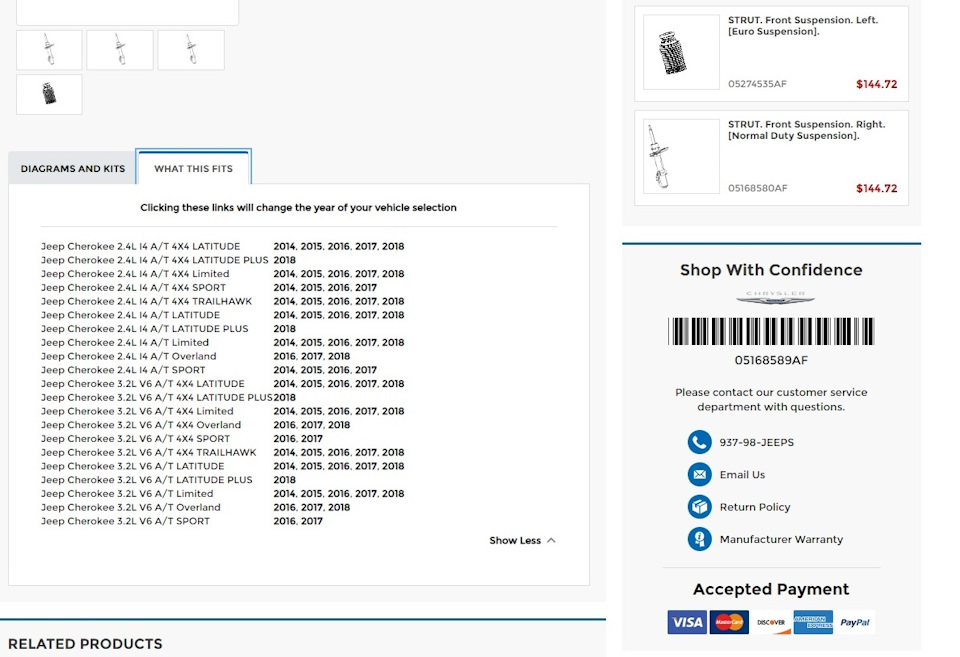Open Normal Duty Right strut product image

pyautogui.click(x=681, y=156)
